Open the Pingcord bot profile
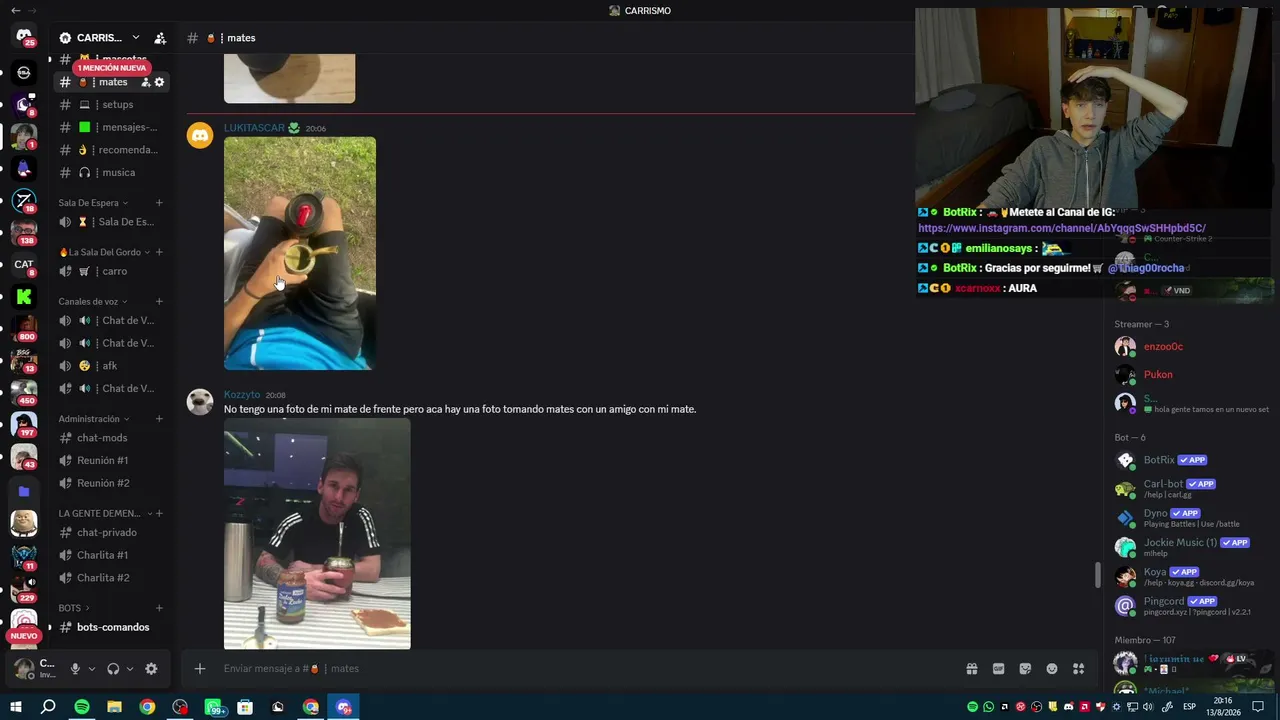 coord(1164,601)
